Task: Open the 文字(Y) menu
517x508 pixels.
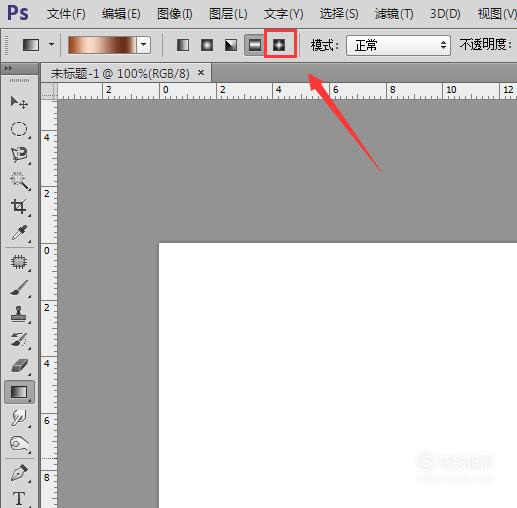Action: click(284, 14)
